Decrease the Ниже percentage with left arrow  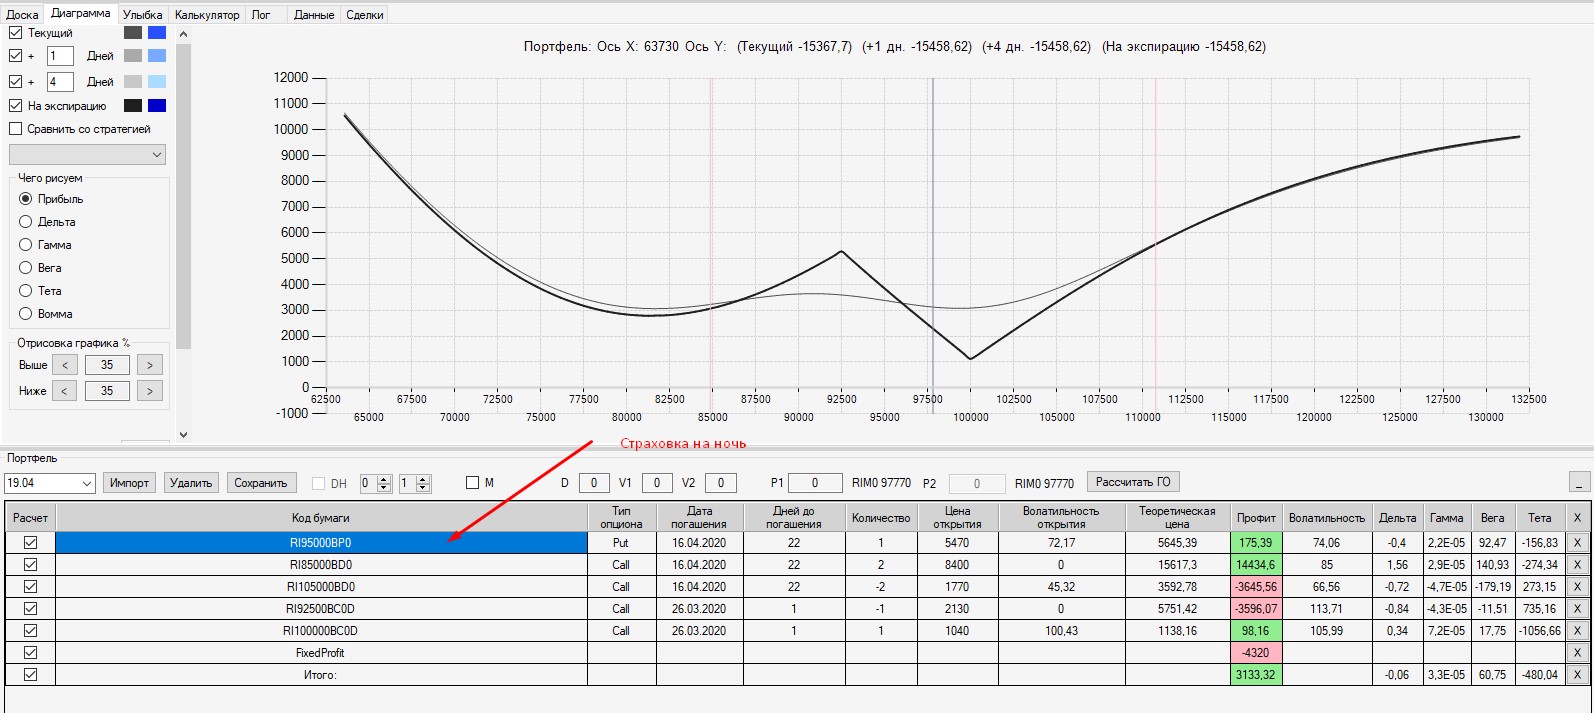point(65,391)
